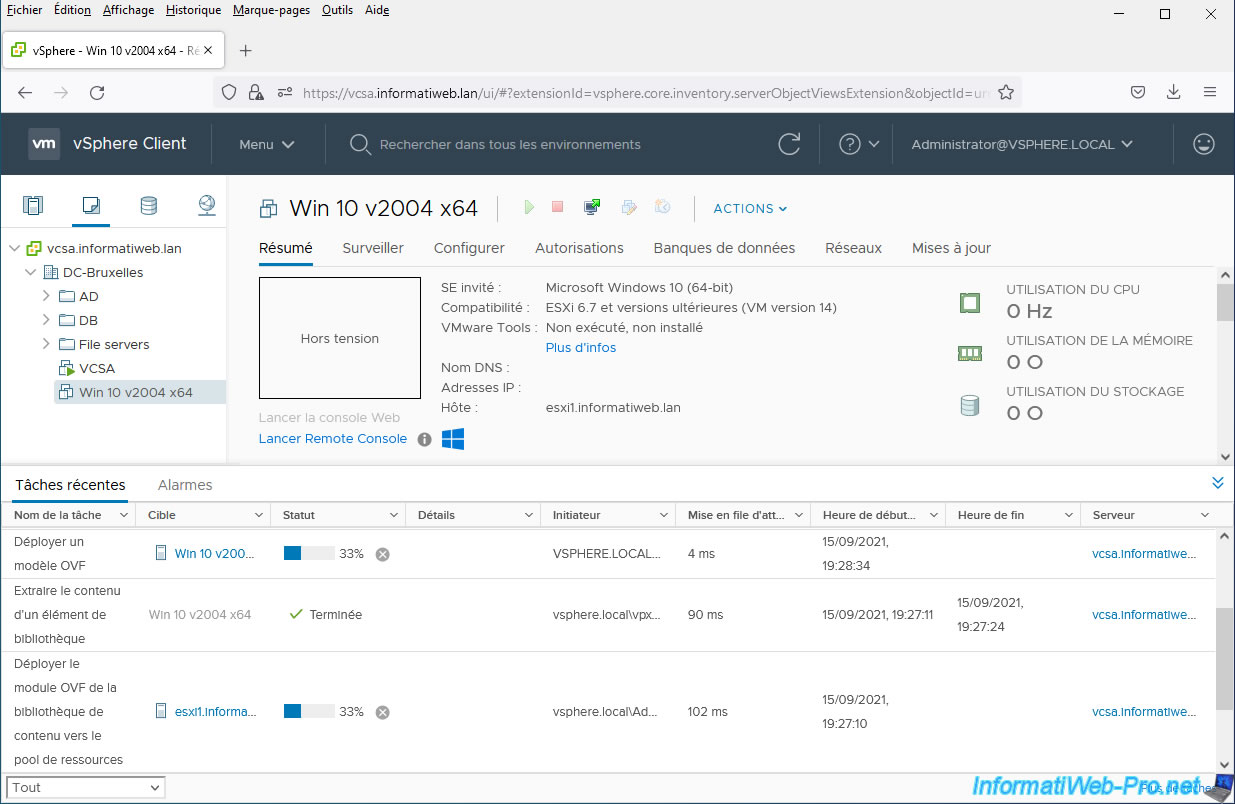Cancel the Deploy OVF template task
The height and width of the screenshot is (804, 1235).
click(x=382, y=554)
